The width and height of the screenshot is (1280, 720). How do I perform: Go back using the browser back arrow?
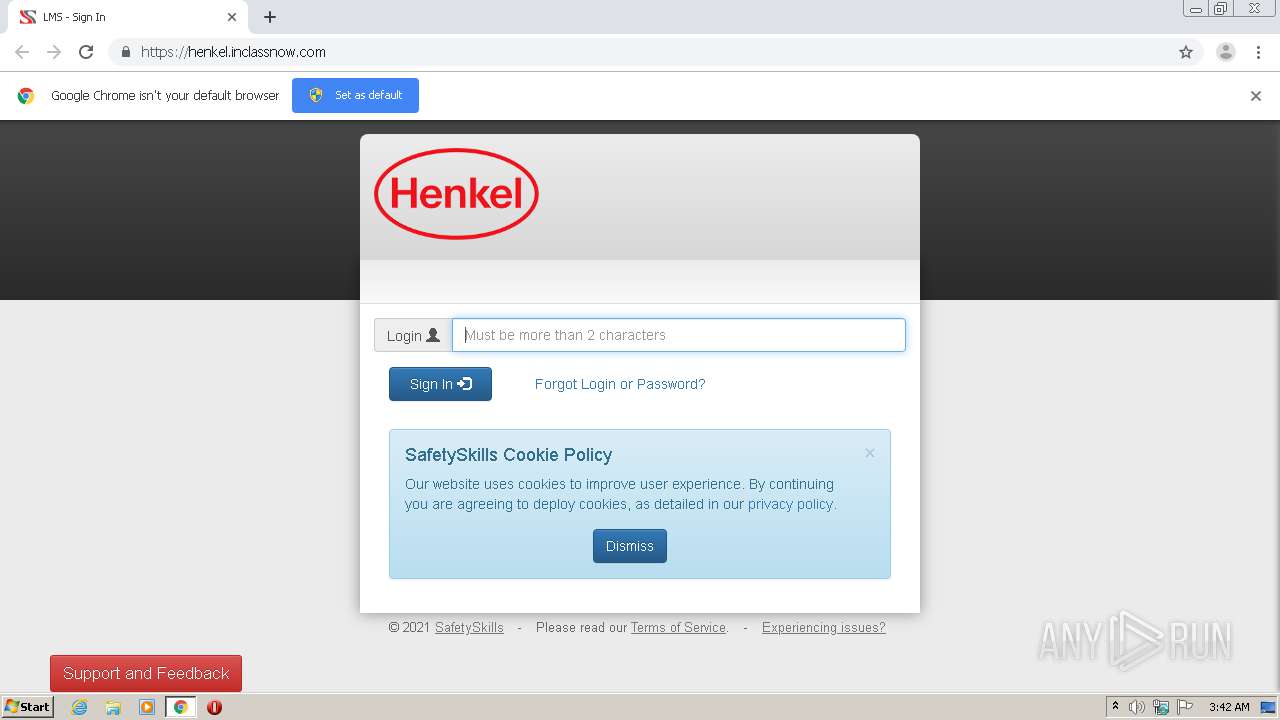tap(22, 52)
